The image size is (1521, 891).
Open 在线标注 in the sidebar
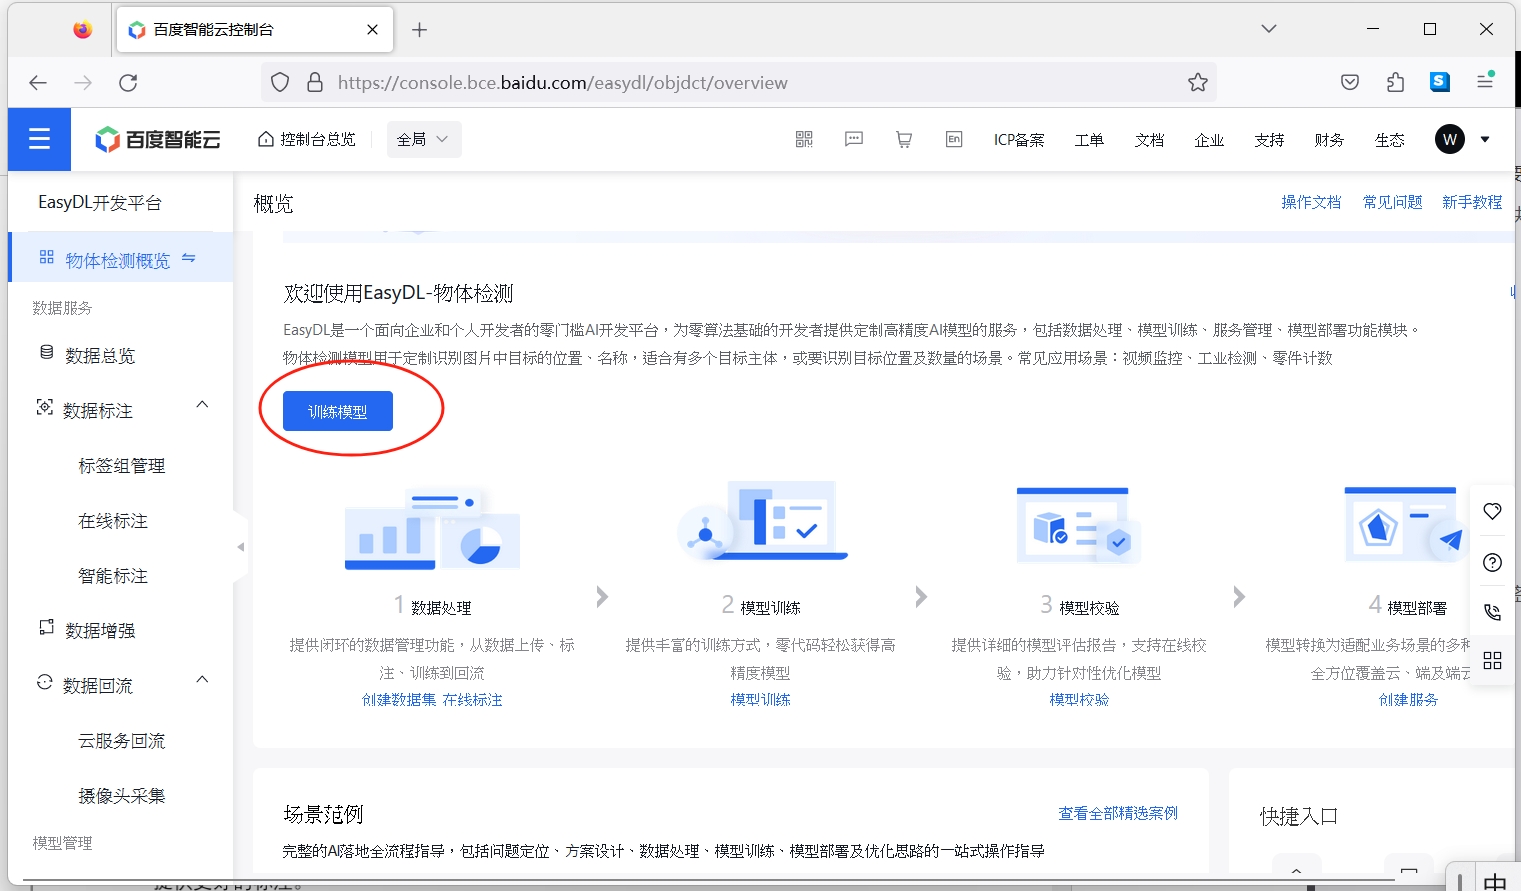coord(113,521)
